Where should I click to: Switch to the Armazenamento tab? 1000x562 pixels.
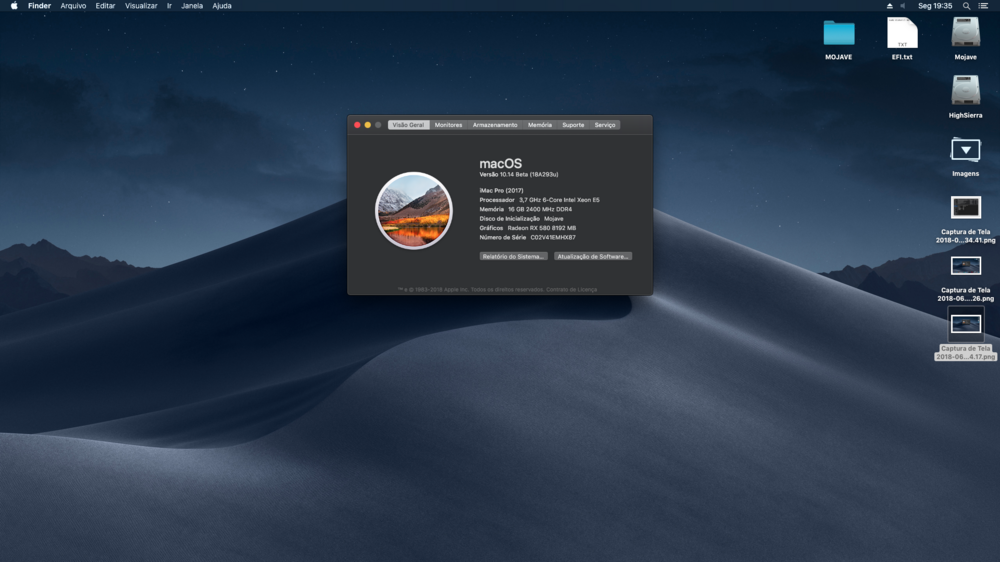click(x=495, y=125)
